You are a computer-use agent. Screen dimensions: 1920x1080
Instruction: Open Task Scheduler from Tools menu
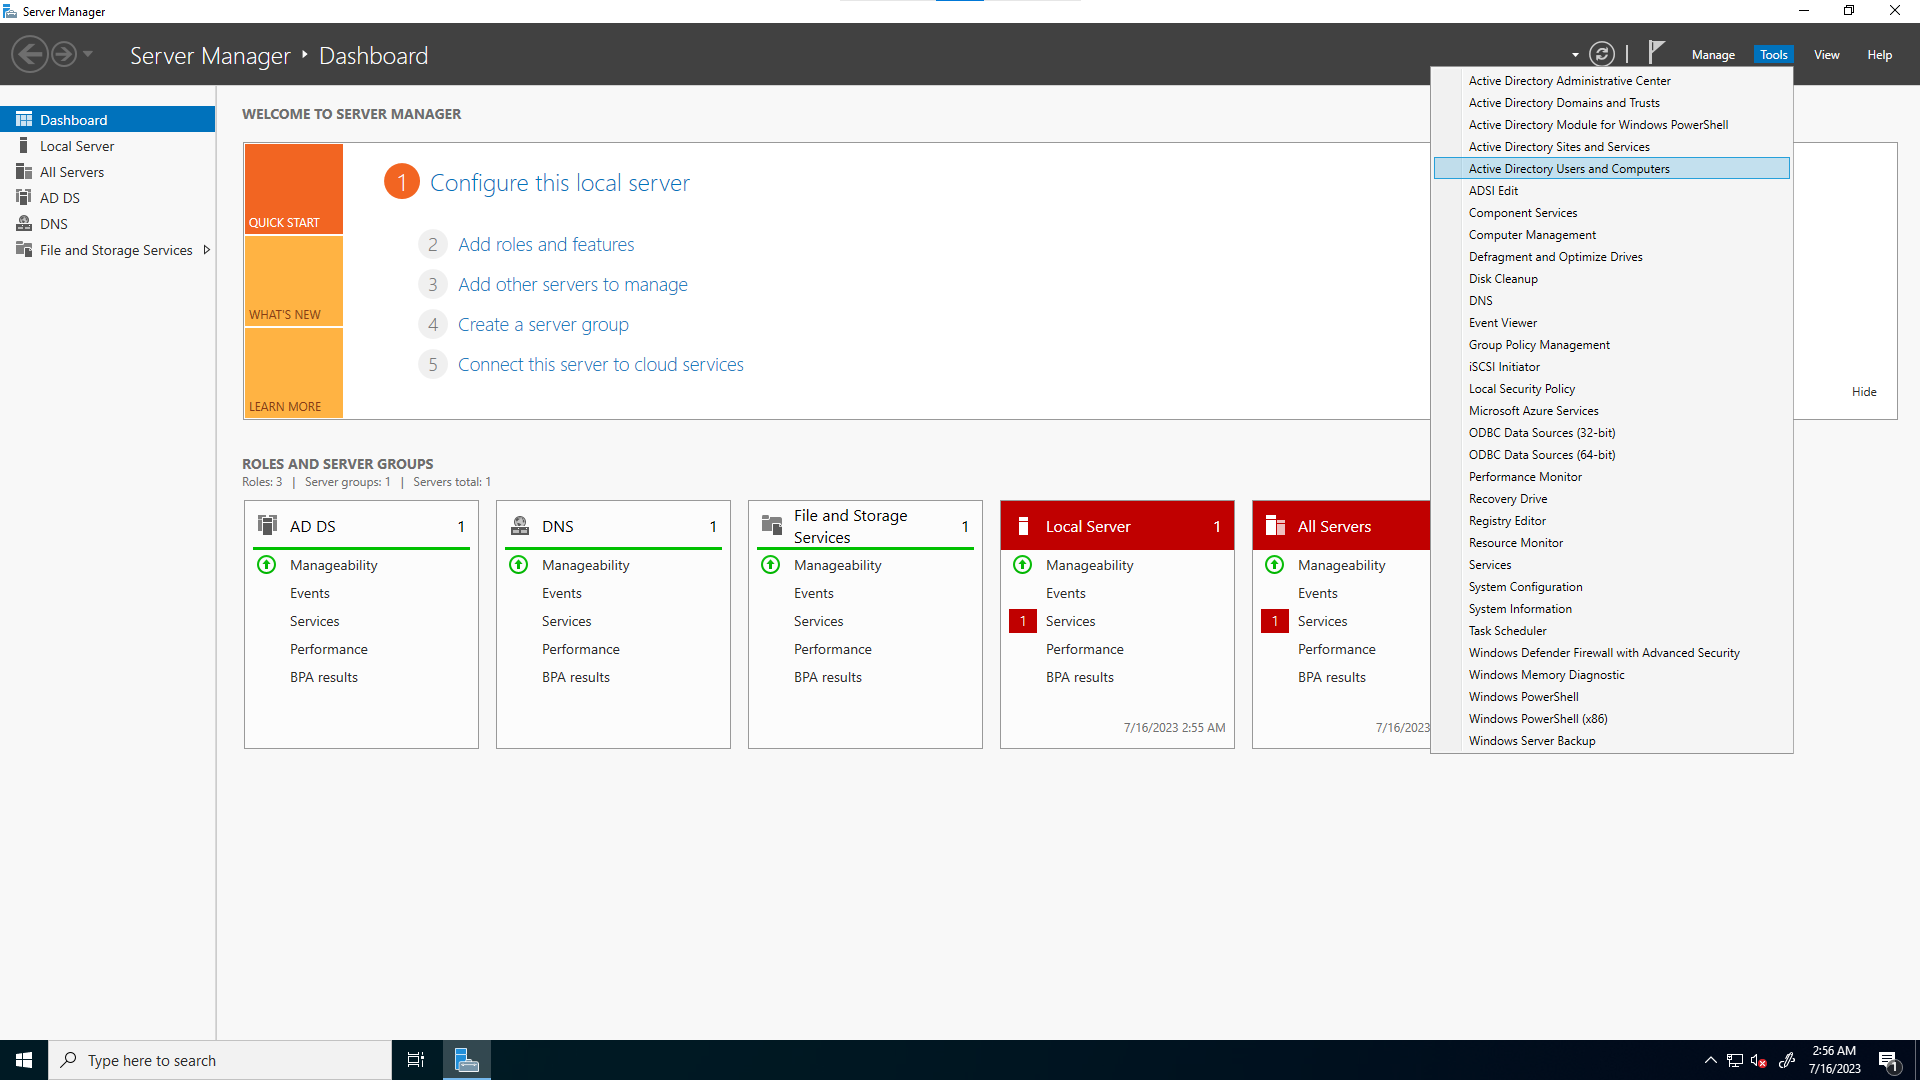point(1611,631)
